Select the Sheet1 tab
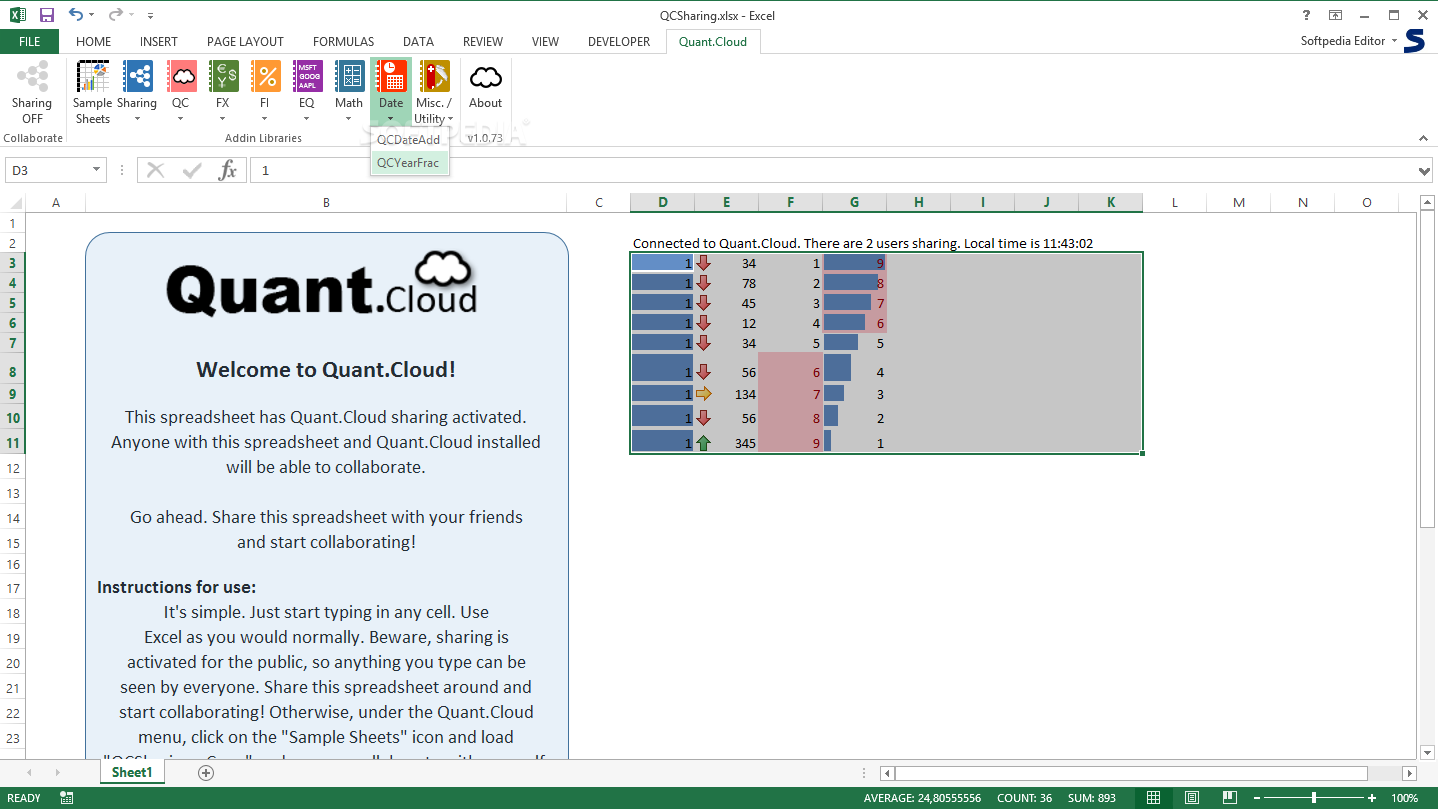The image size is (1438, 809). 132,772
